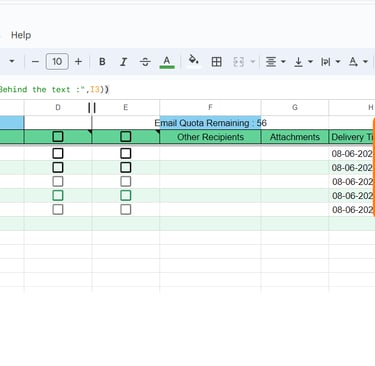Viewport: 375px width, 366px height.
Task: Expand font dropdown arrow left of size
Action: tap(12, 61)
